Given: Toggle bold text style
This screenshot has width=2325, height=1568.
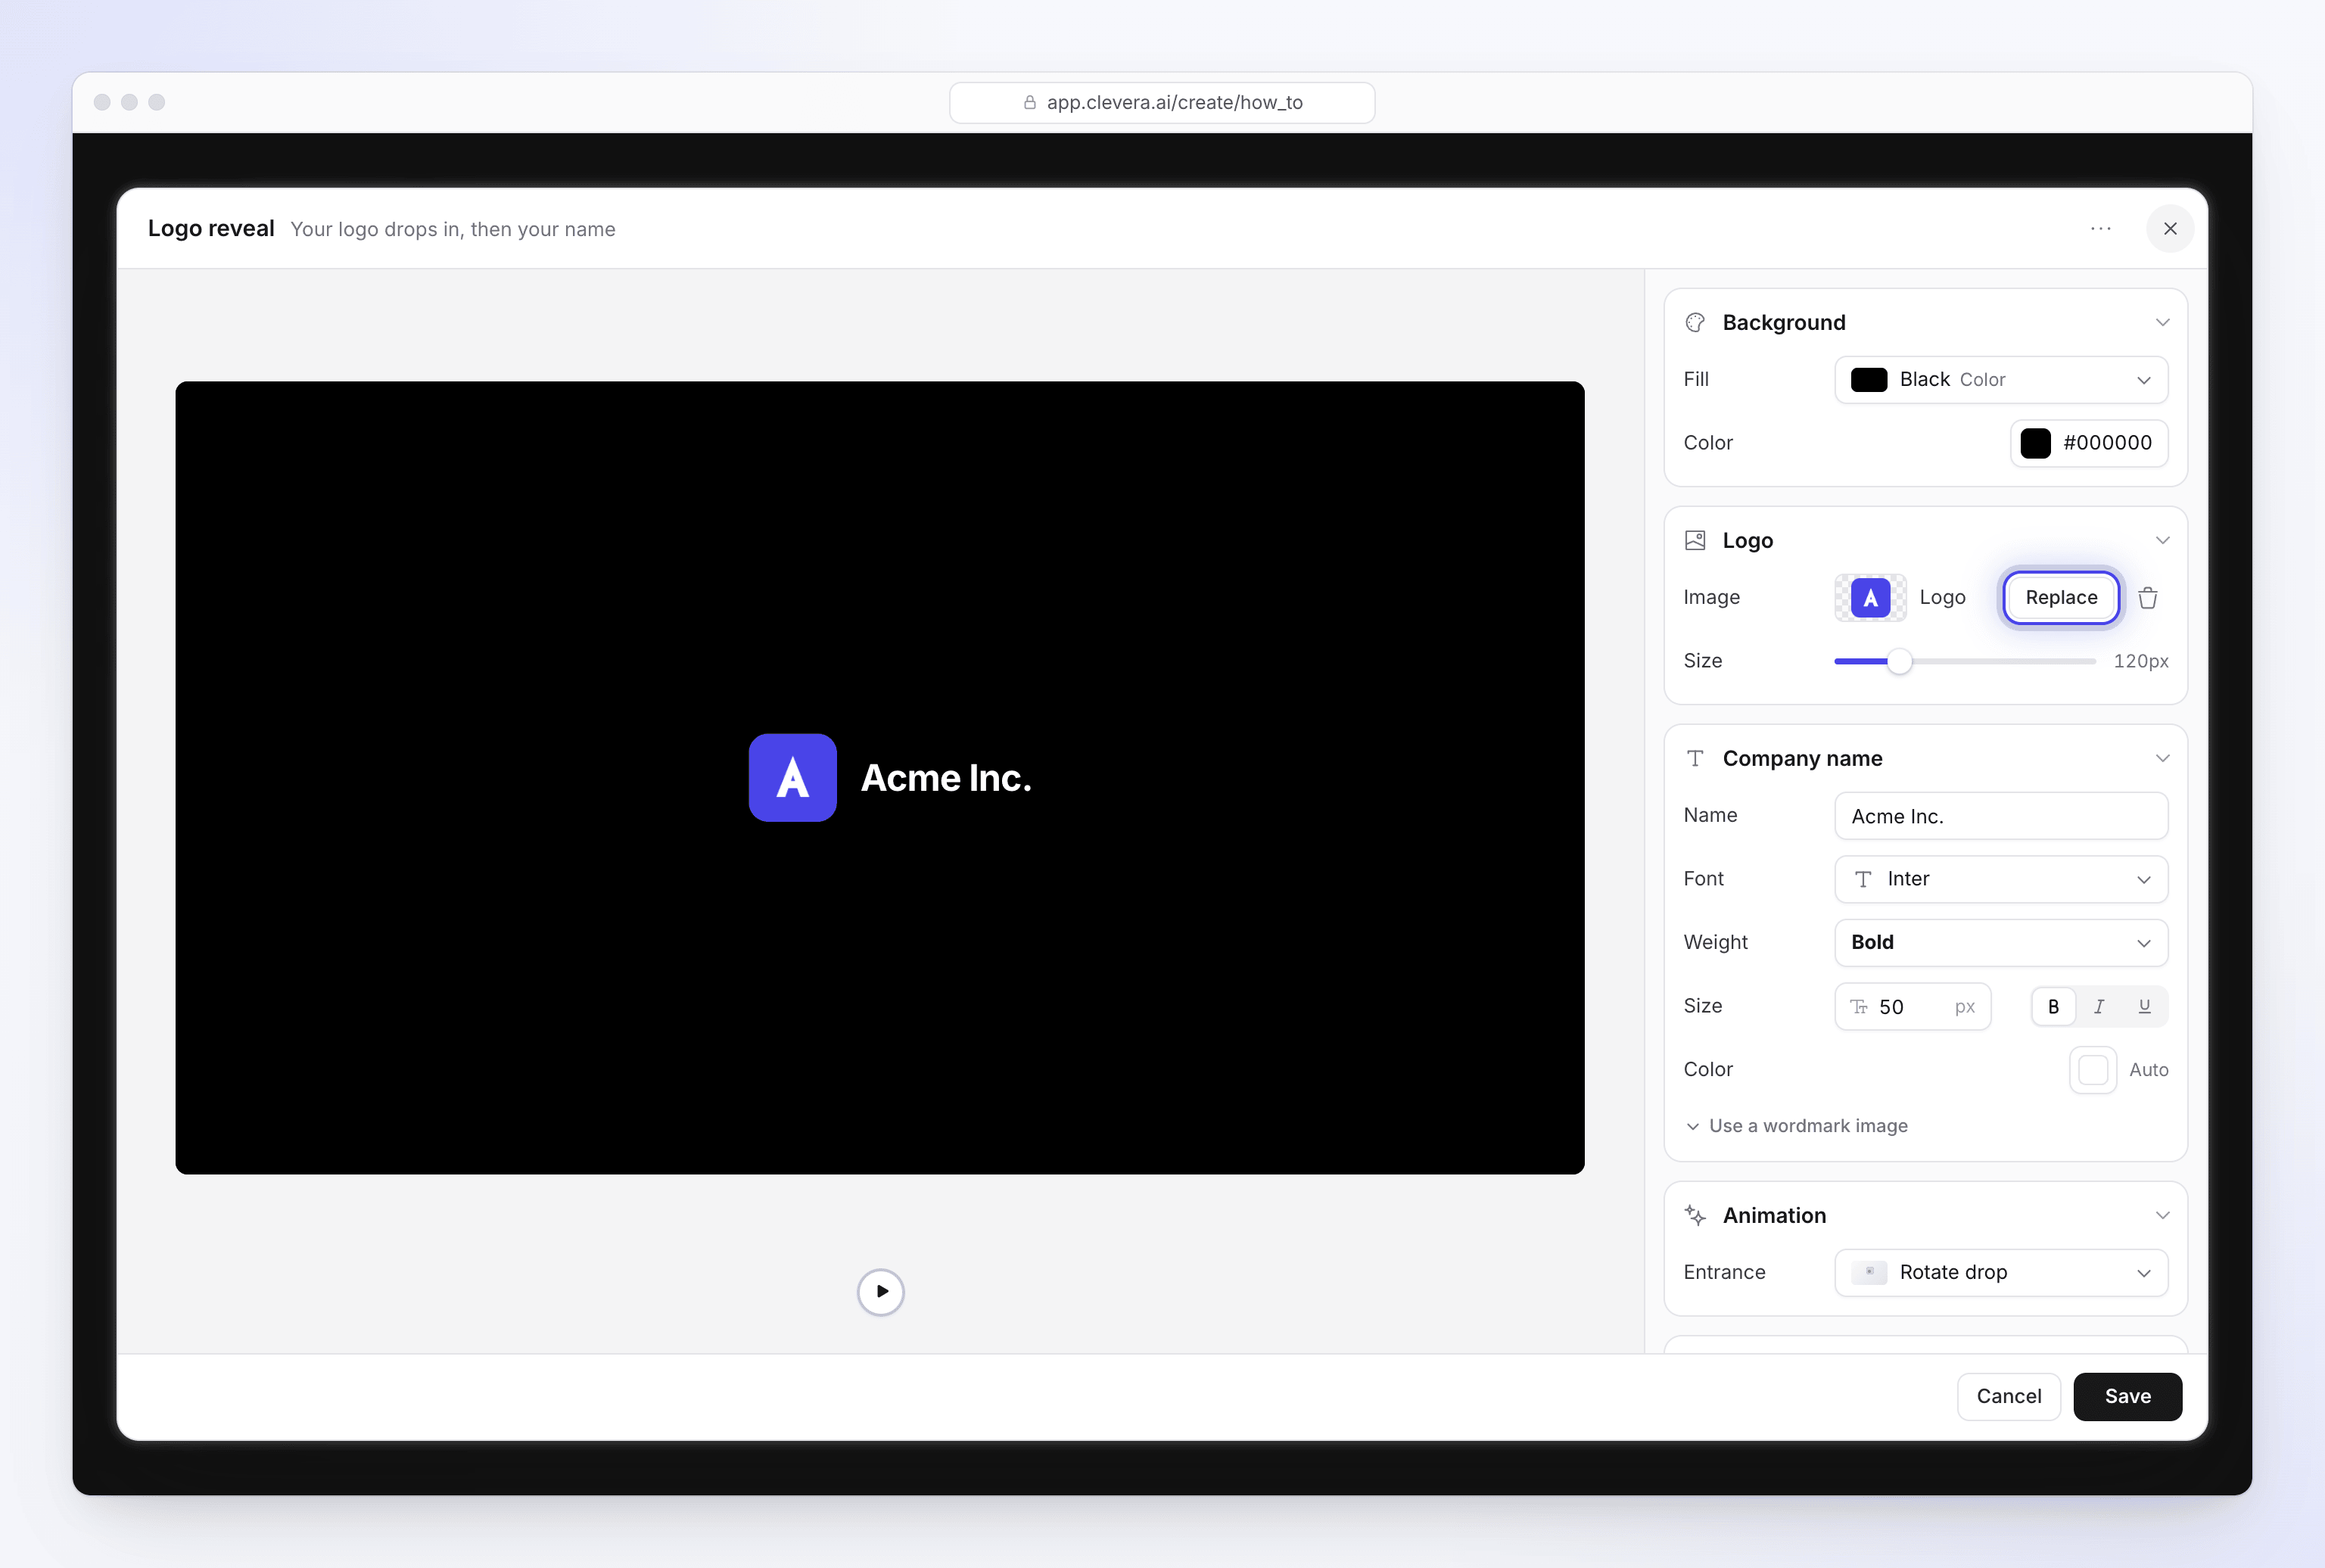Looking at the screenshot, I should (x=2054, y=1007).
